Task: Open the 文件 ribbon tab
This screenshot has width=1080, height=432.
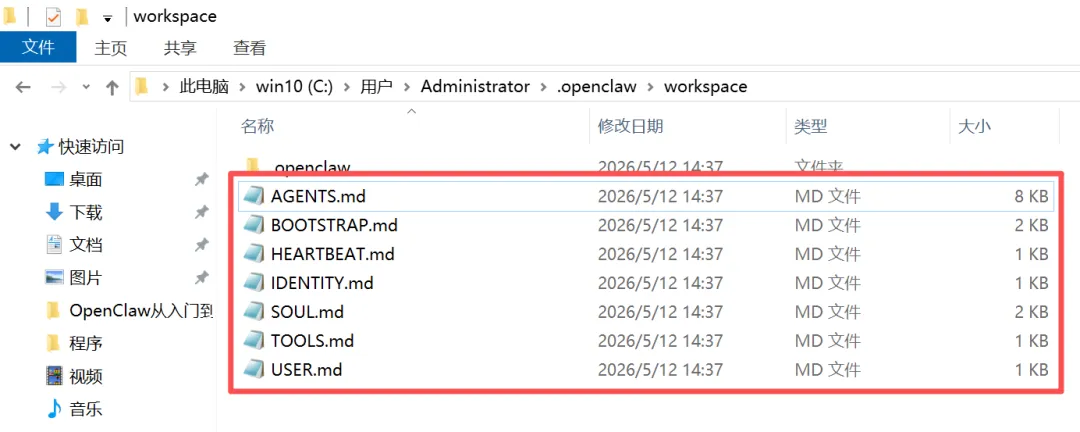Action: [39, 48]
